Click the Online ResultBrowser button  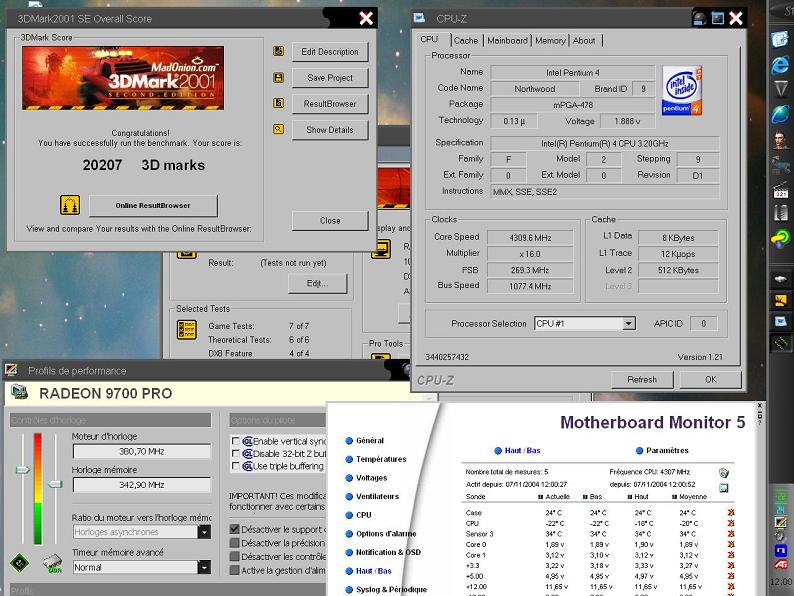153,206
